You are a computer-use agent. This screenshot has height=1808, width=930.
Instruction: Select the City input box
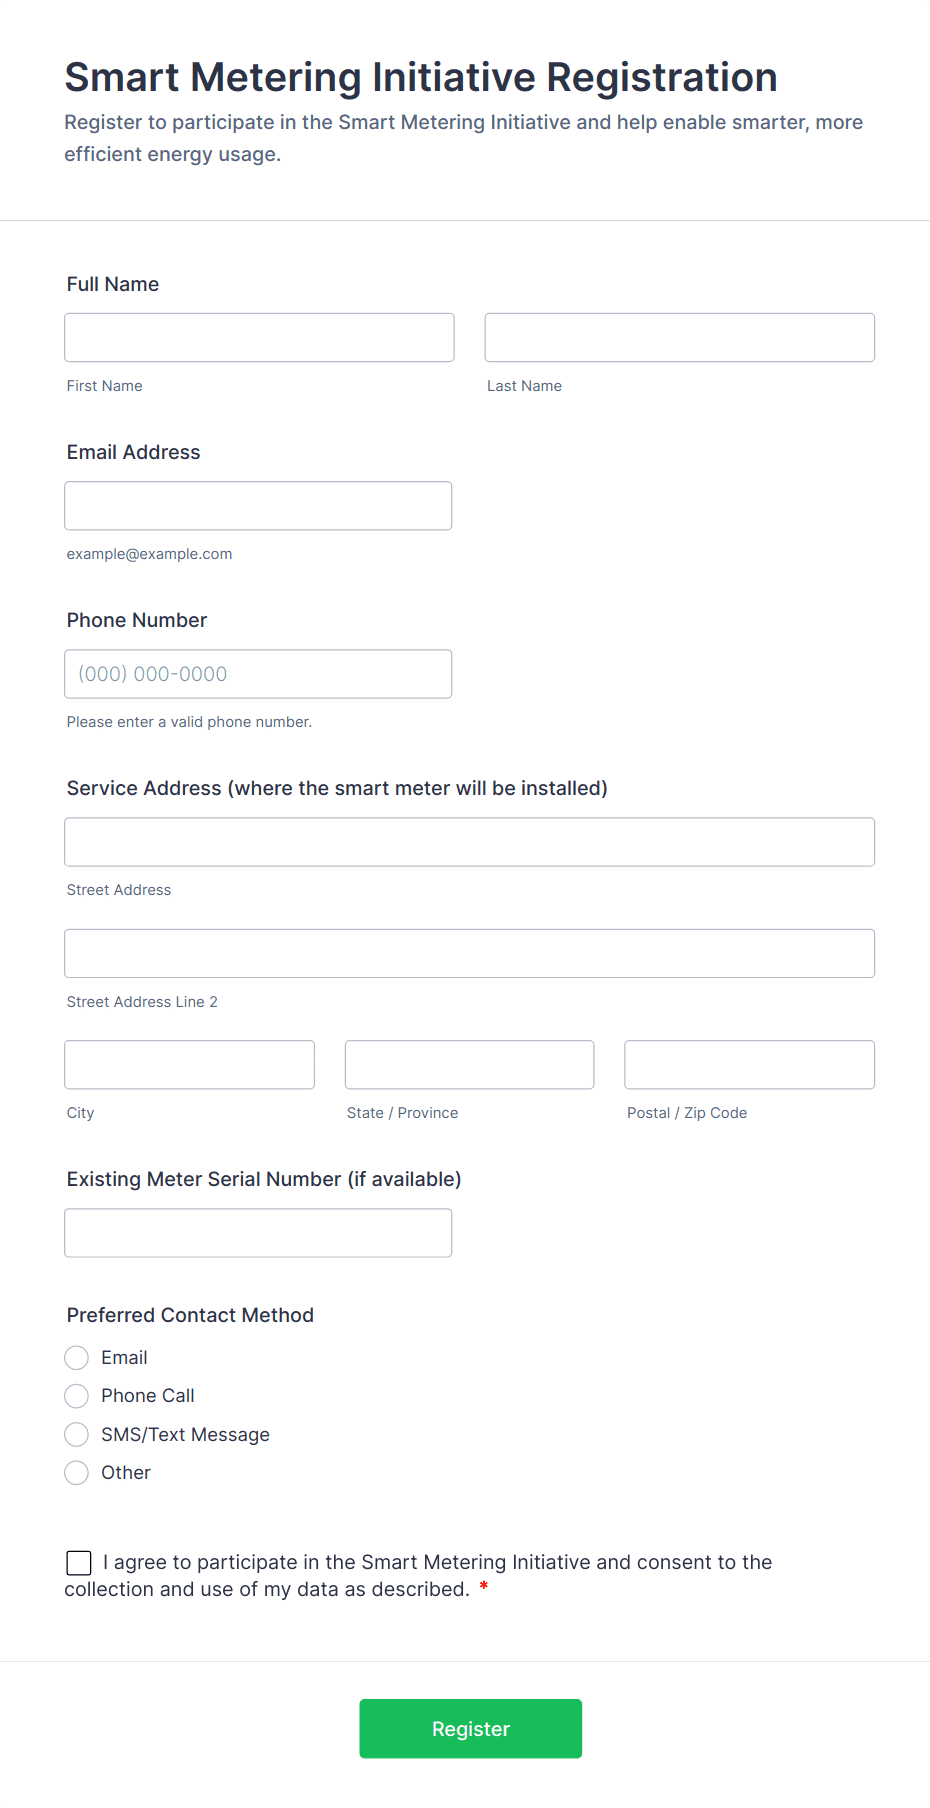pos(190,1065)
